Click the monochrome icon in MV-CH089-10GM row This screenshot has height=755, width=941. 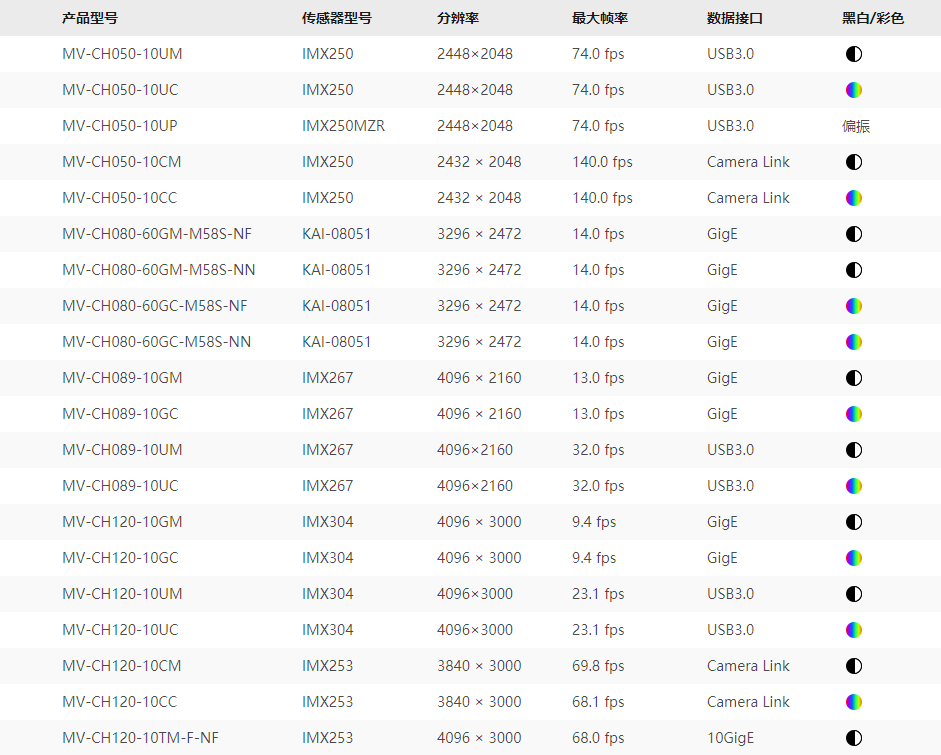(x=853, y=378)
